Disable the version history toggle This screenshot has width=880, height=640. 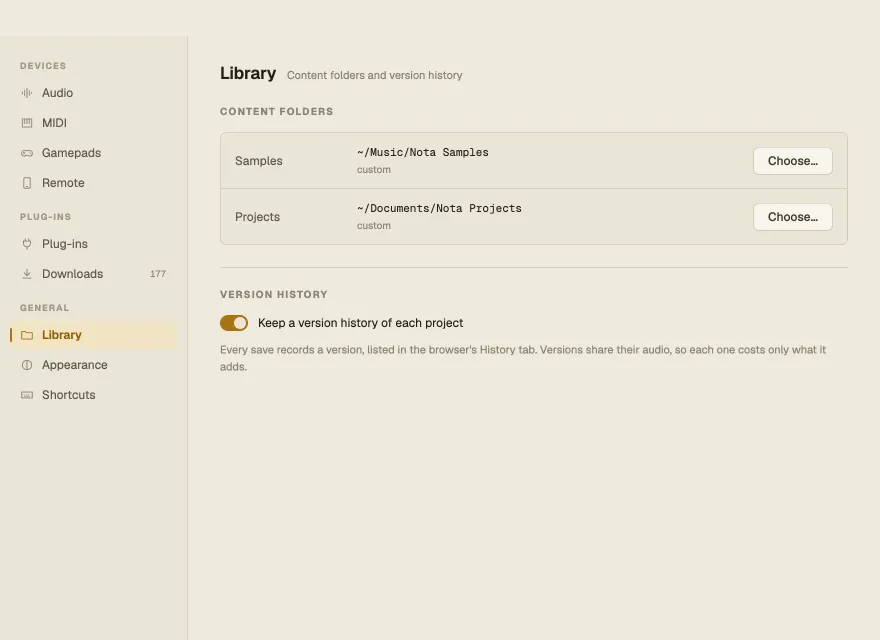click(234, 323)
